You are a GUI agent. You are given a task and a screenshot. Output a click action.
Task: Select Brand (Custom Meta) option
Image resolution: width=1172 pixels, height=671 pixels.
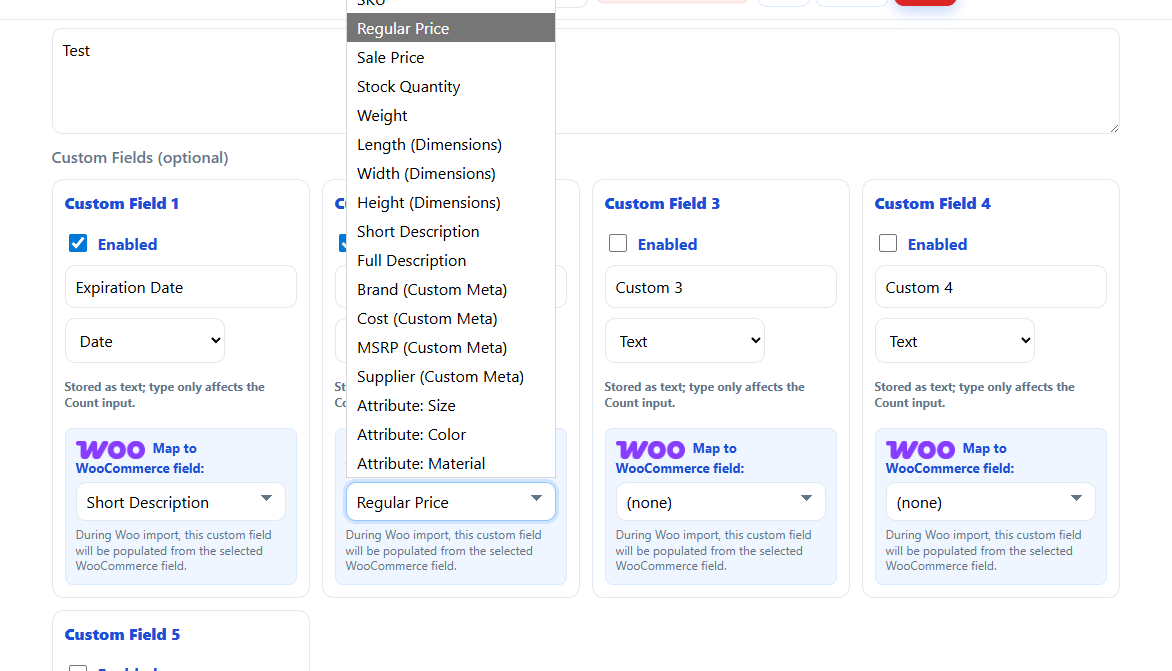click(432, 290)
